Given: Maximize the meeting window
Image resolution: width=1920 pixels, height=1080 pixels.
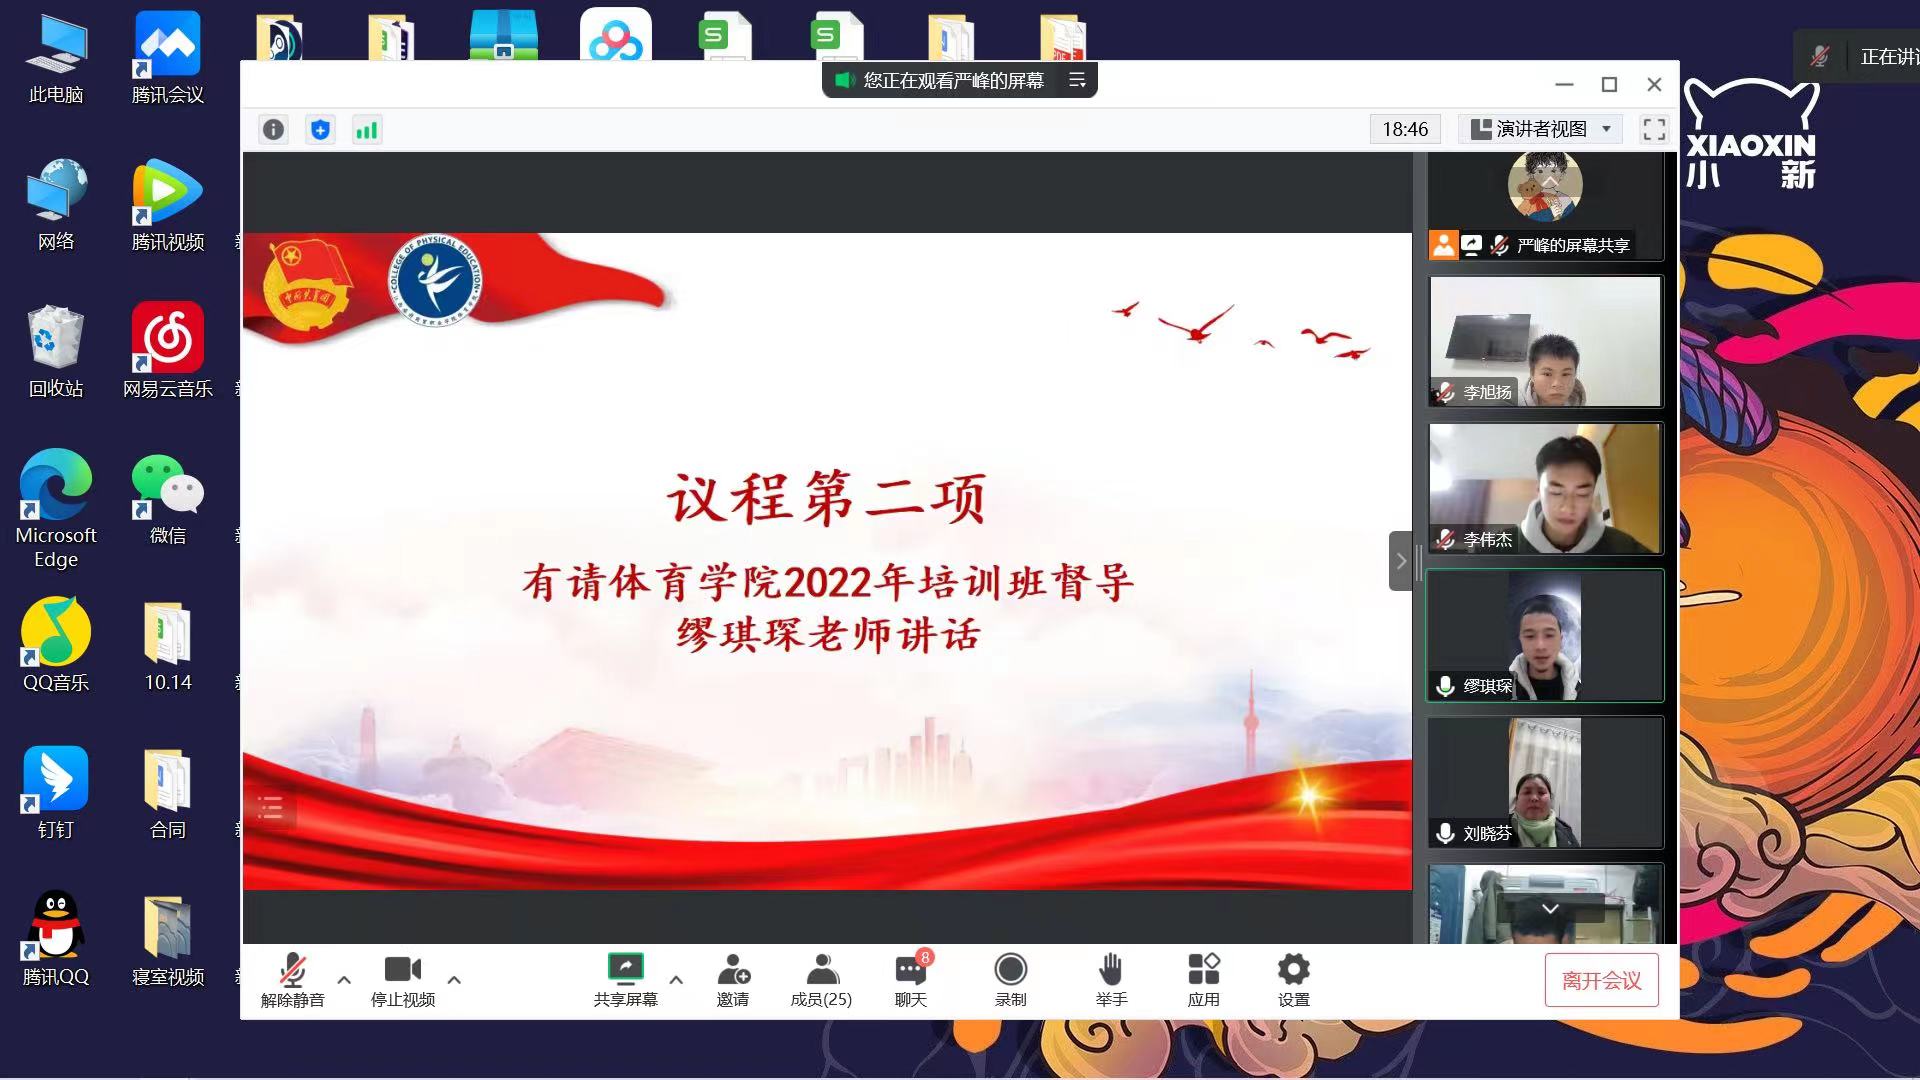Looking at the screenshot, I should point(1609,85).
